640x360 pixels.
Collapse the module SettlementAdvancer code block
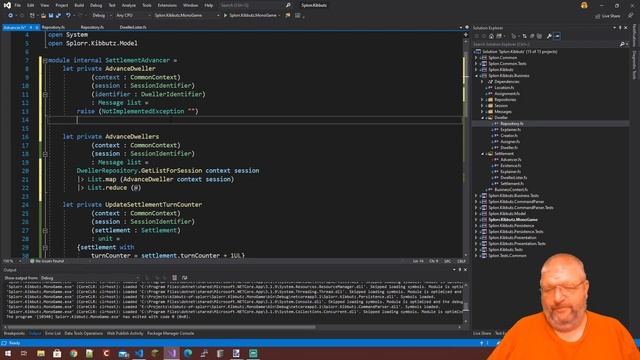pyautogui.click(x=45, y=60)
